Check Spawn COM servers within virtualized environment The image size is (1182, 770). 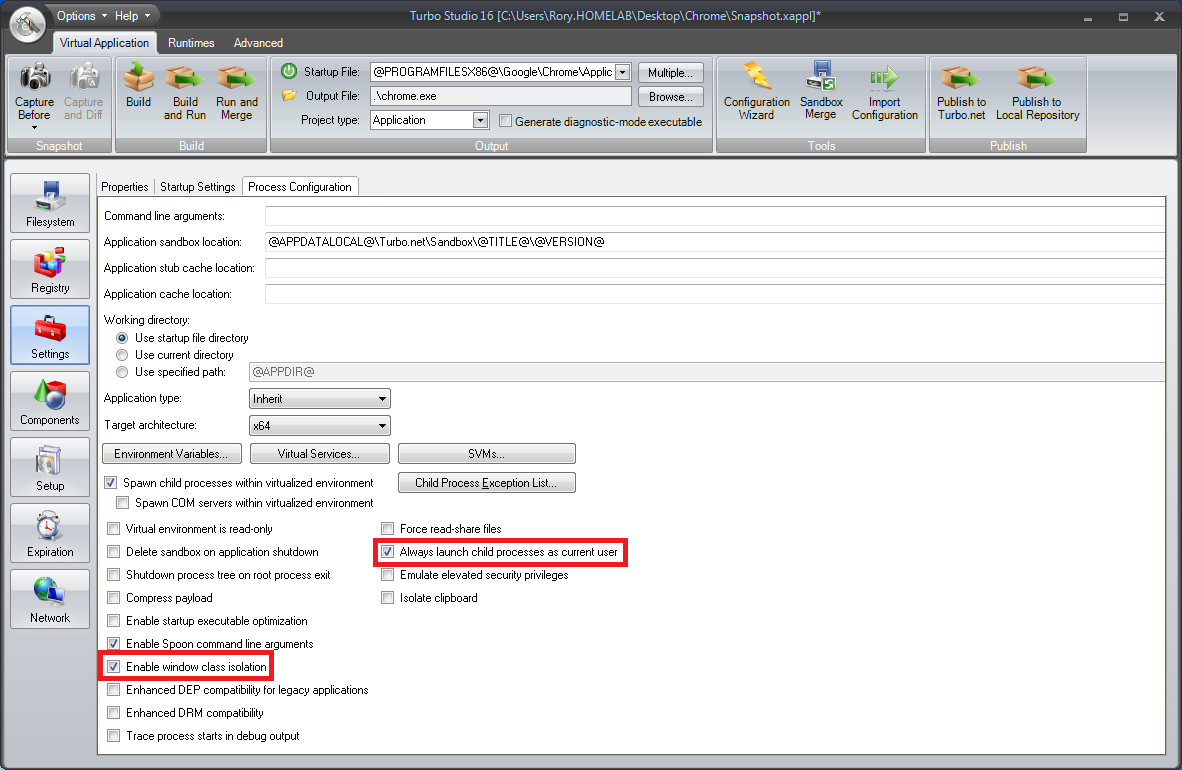[122, 503]
